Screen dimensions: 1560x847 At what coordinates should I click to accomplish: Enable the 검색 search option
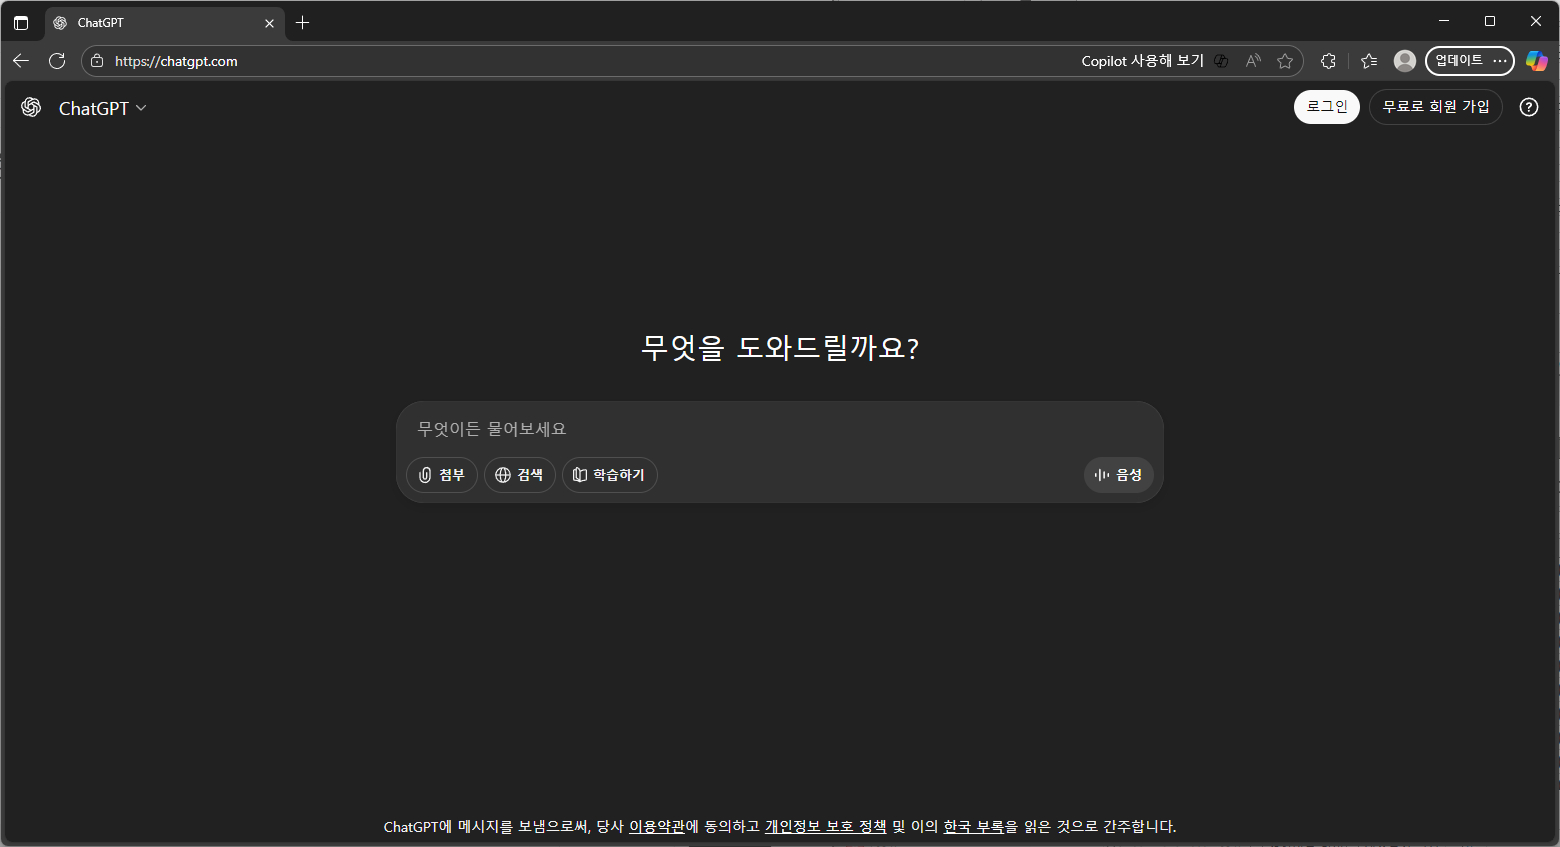pos(520,475)
